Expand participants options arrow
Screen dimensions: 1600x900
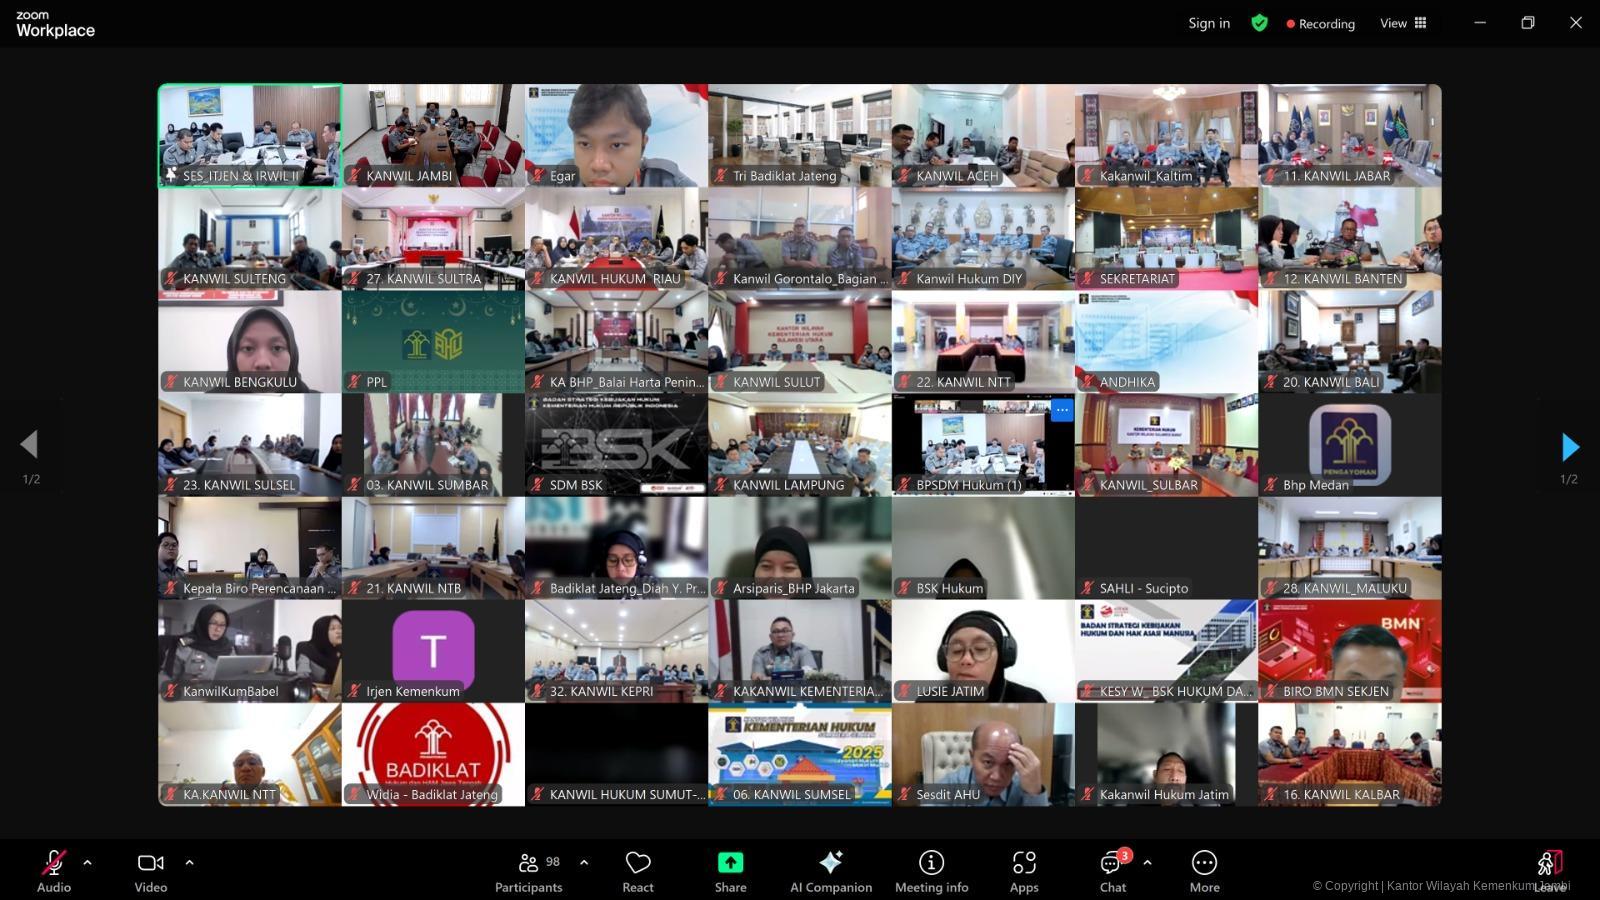pyautogui.click(x=584, y=862)
